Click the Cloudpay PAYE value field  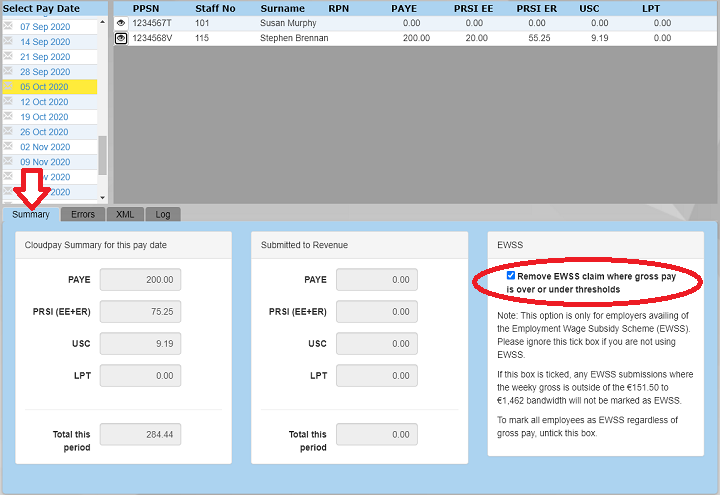(140, 280)
